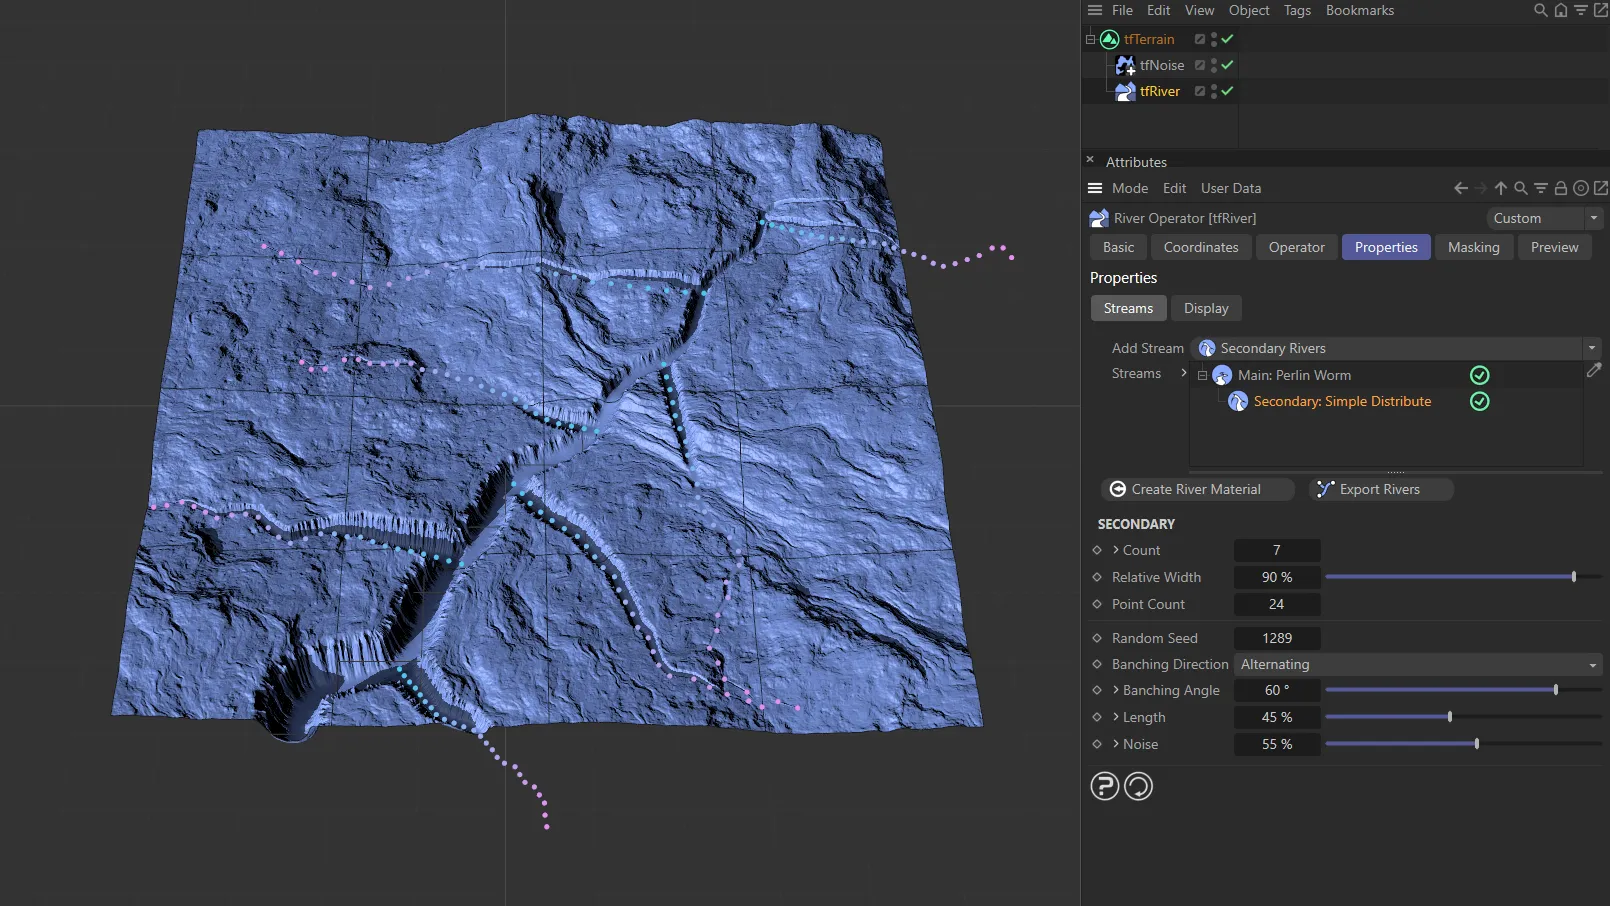Click the home icon in the Object Manager

pos(1560,11)
